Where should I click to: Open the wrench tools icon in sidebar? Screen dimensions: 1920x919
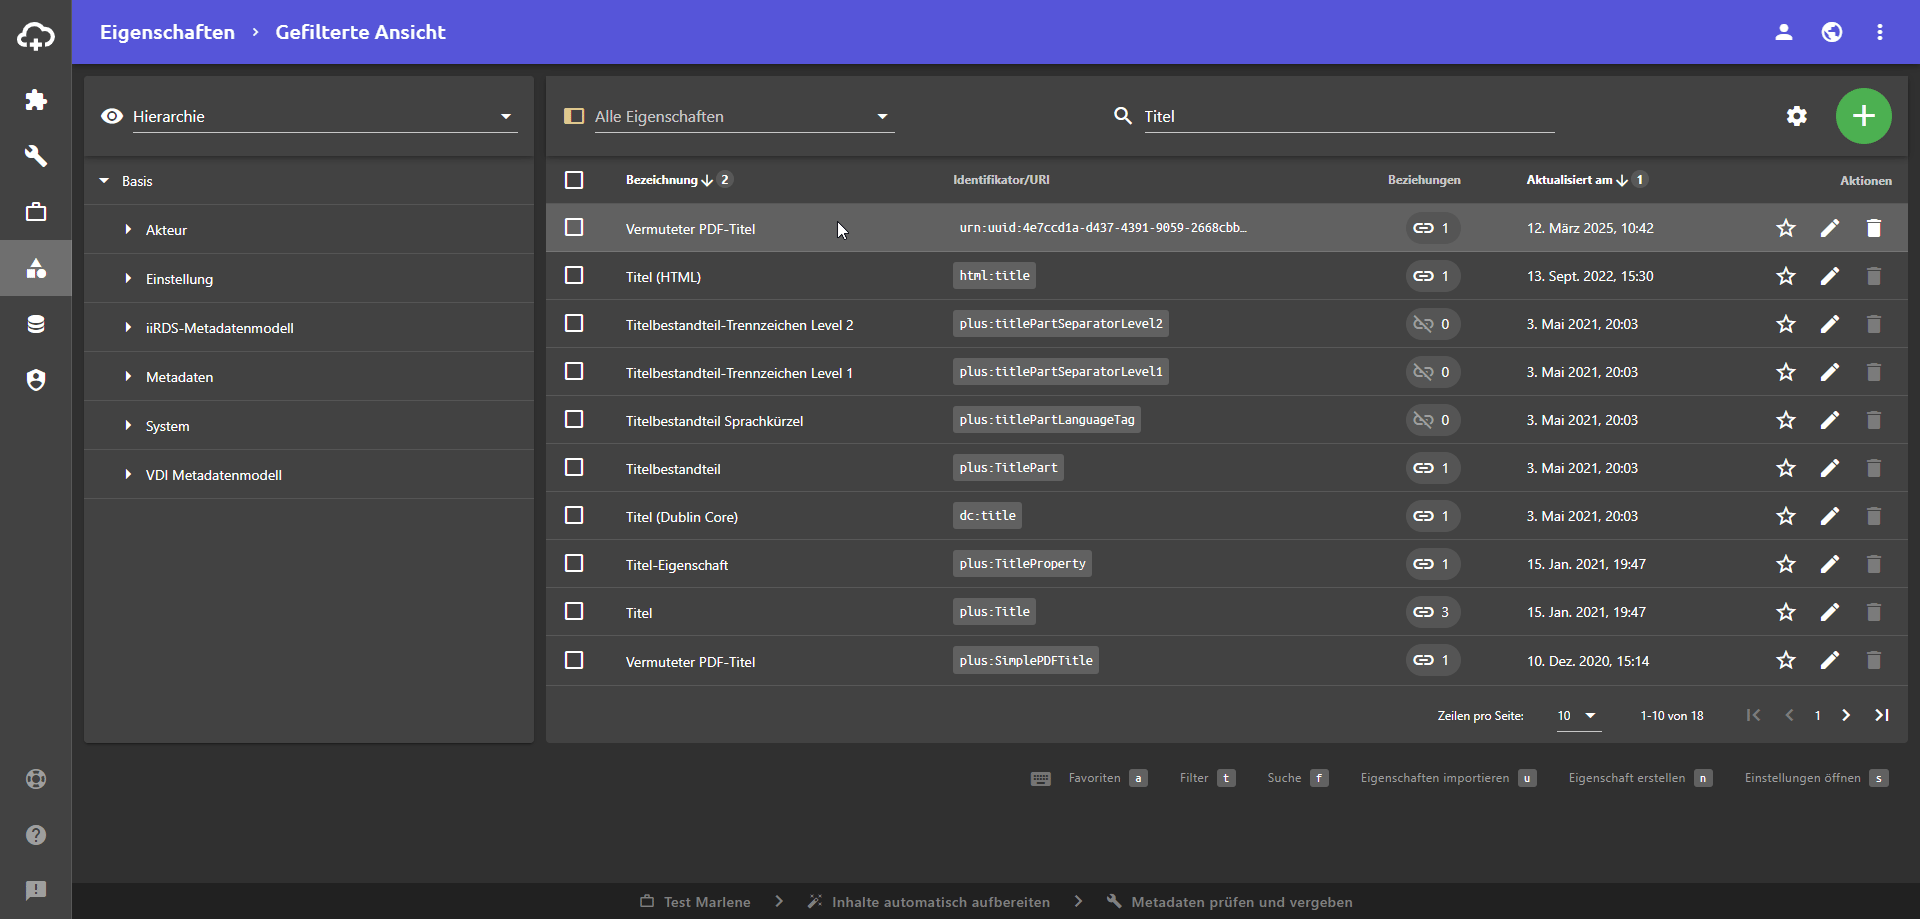point(36,156)
